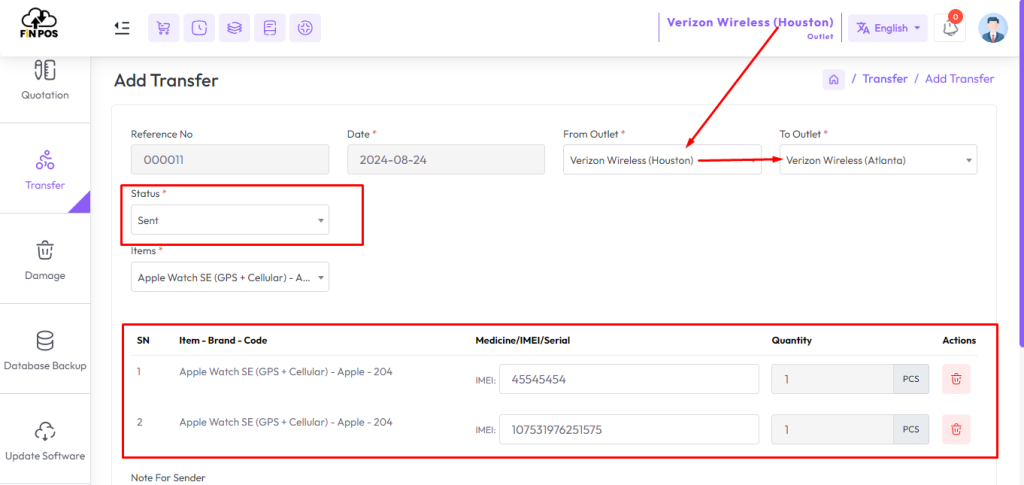Open the Status dropdown showing Sent
This screenshot has height=485, width=1024.
click(230, 220)
